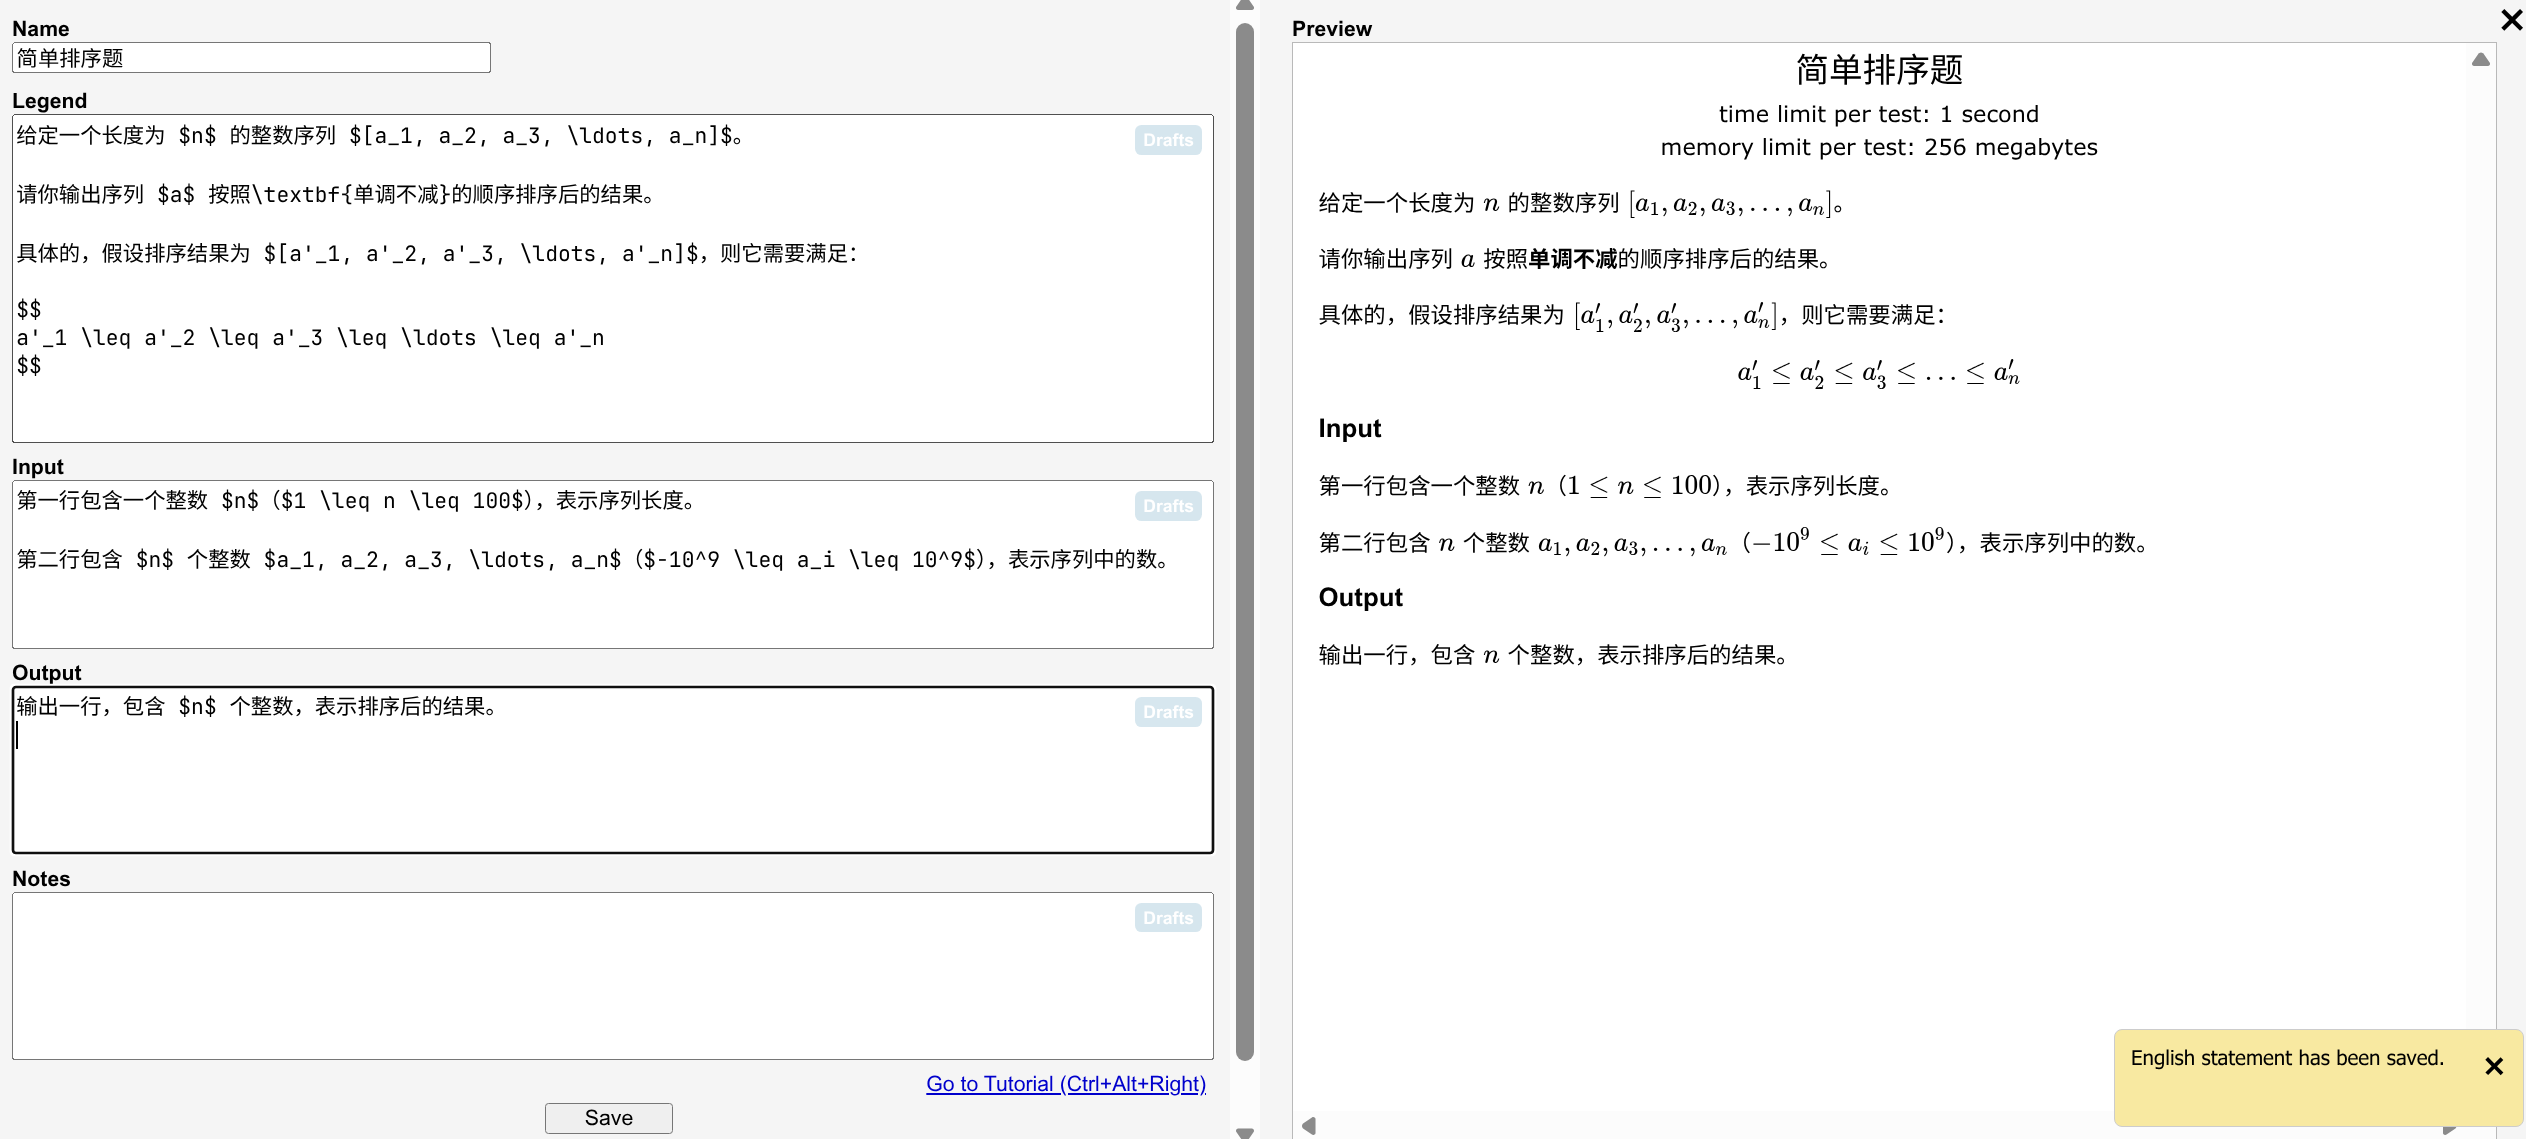Open Drafts for the Input field
This screenshot has height=1139, width=2526.
[x=1167, y=506]
